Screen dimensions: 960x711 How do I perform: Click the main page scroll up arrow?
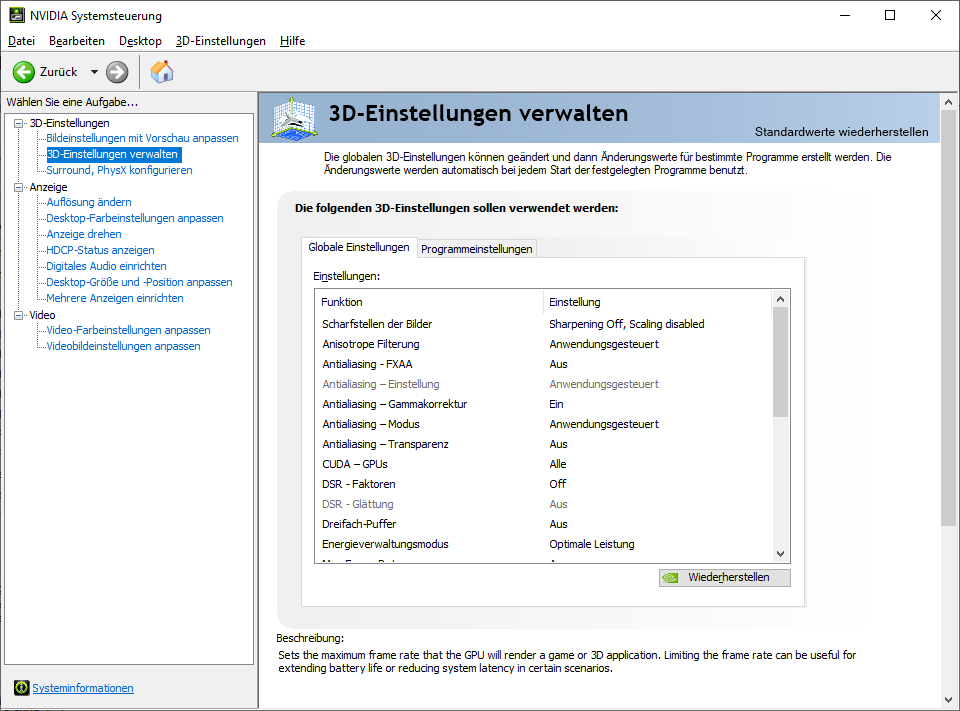[x=948, y=102]
